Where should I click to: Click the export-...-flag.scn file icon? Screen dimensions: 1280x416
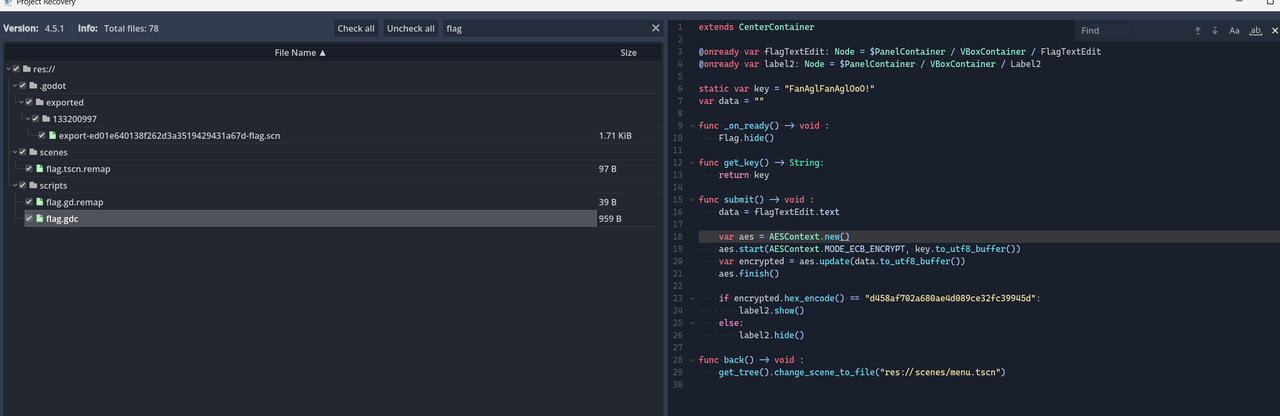click(x=52, y=135)
